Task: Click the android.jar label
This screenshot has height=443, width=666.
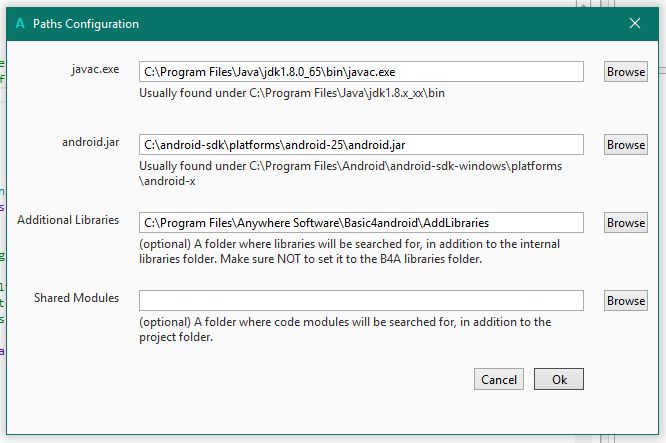Action: [90, 142]
